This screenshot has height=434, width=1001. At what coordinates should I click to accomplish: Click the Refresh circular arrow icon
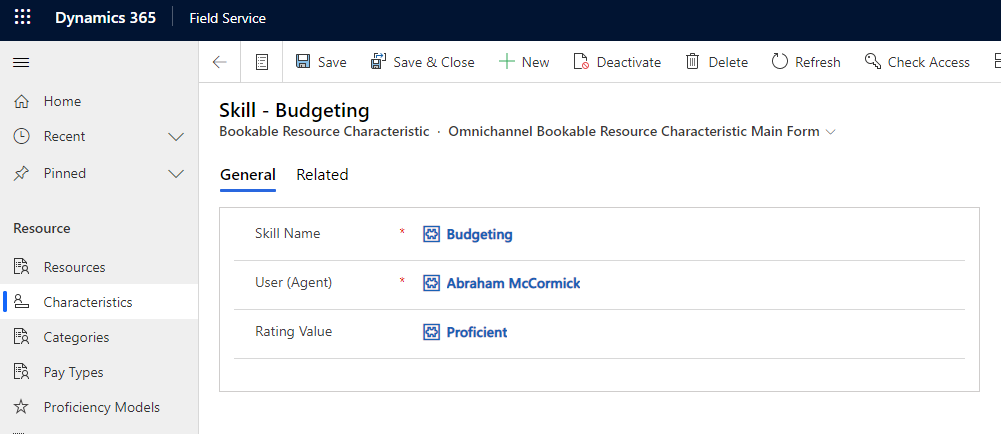[779, 62]
